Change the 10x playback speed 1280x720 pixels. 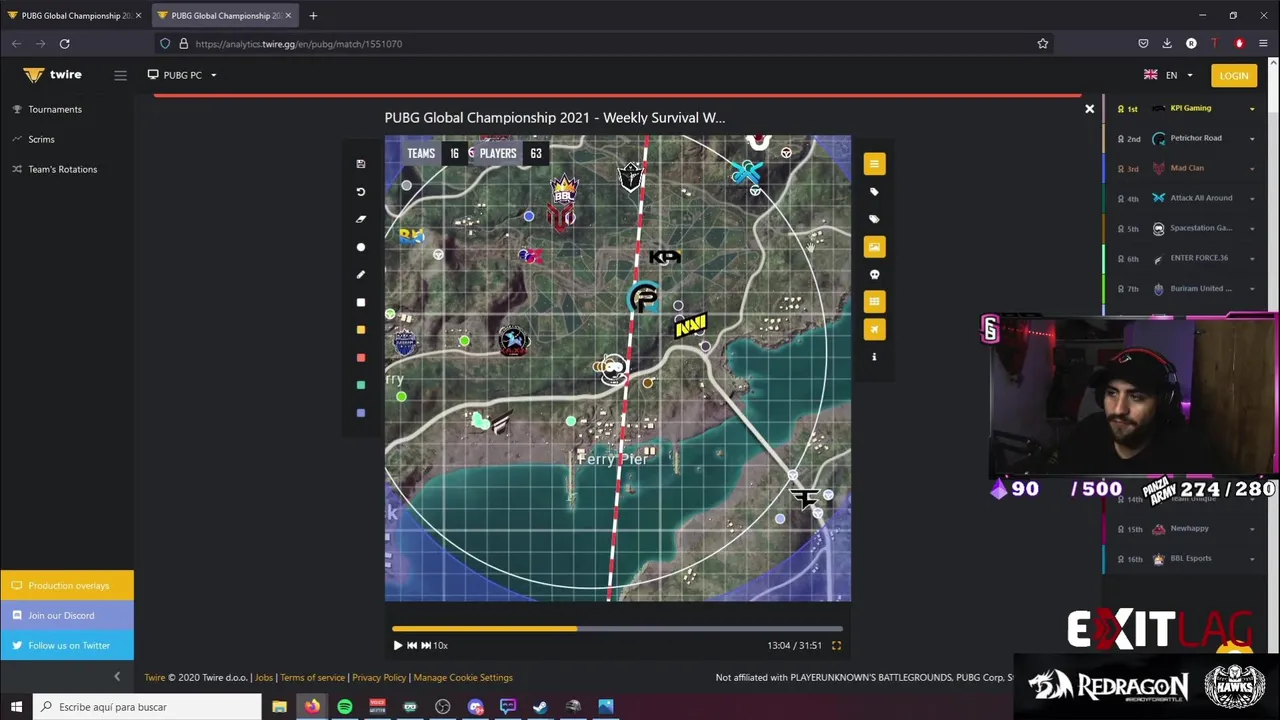click(440, 646)
